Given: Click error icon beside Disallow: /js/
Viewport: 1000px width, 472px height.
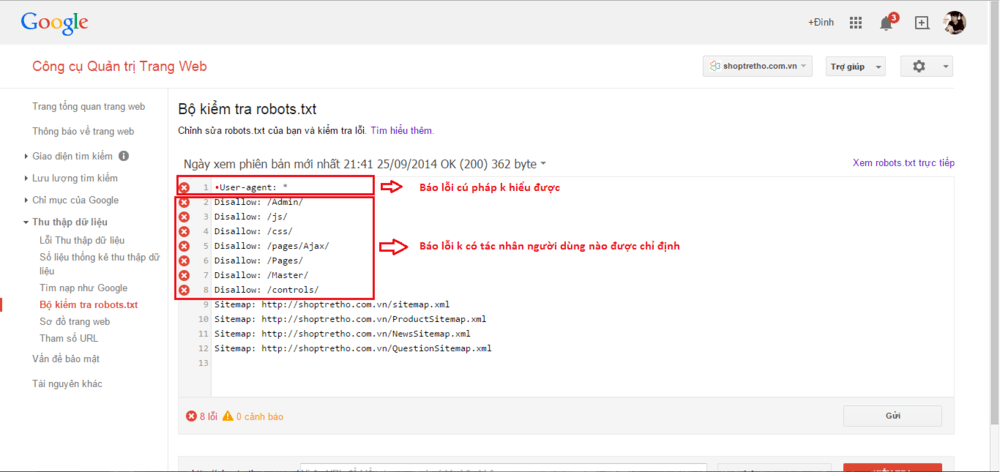Looking at the screenshot, I should coord(184,217).
